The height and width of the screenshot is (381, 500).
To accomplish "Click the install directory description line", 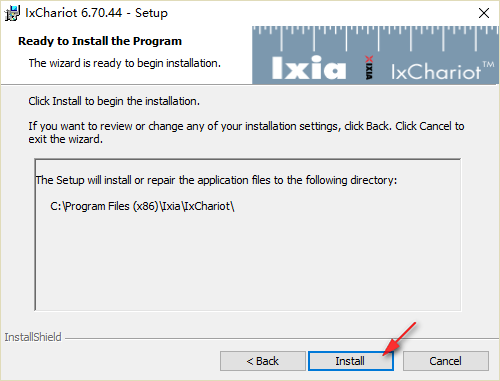I will click(216, 180).
